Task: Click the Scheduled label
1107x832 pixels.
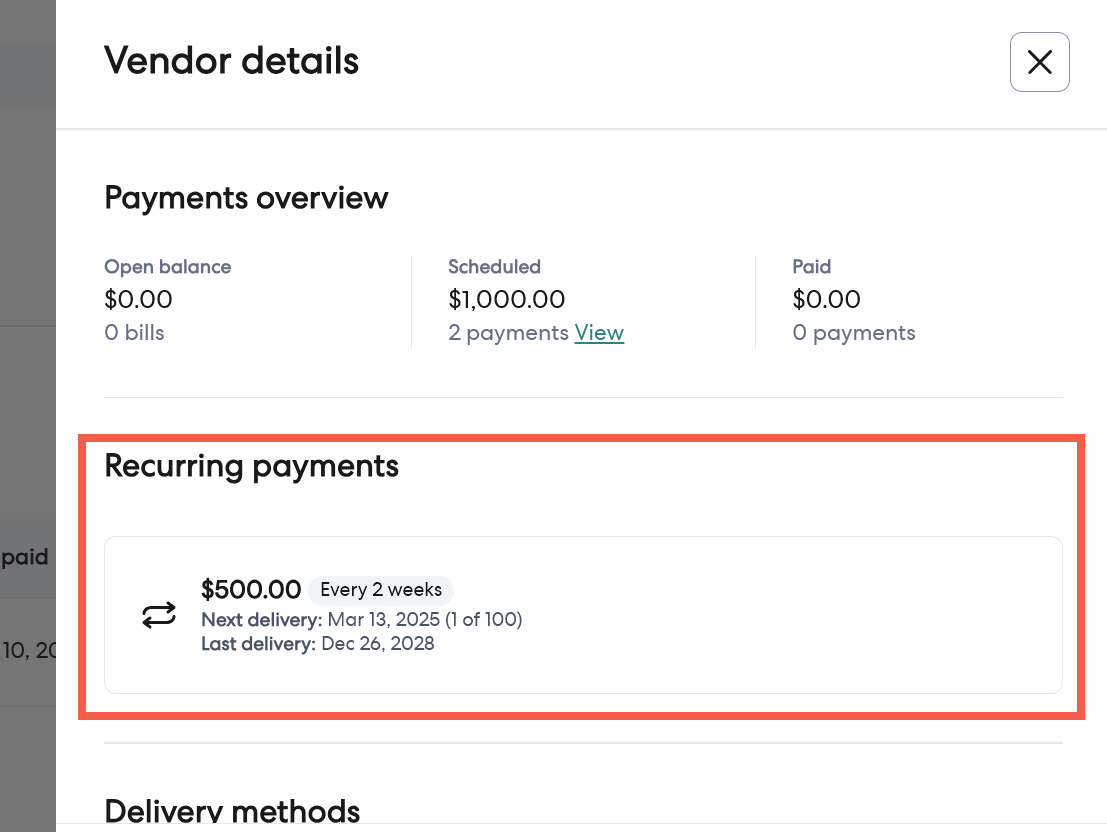Action: (x=494, y=267)
